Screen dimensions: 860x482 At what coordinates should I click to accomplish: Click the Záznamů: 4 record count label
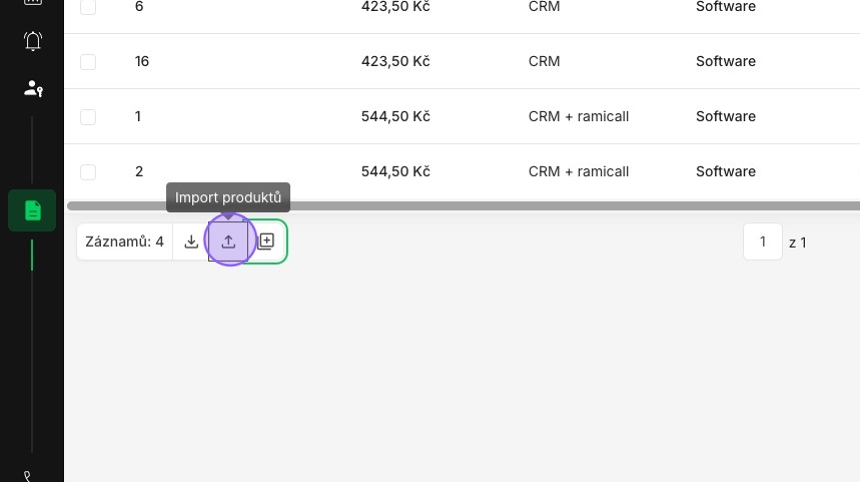[x=125, y=242]
